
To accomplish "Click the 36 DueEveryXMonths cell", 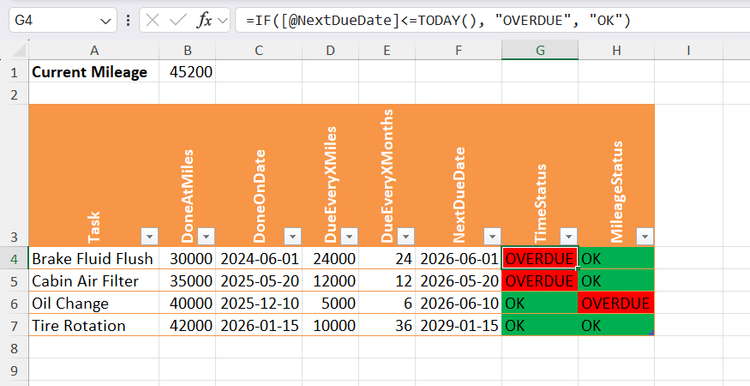I will pyautogui.click(x=387, y=326).
